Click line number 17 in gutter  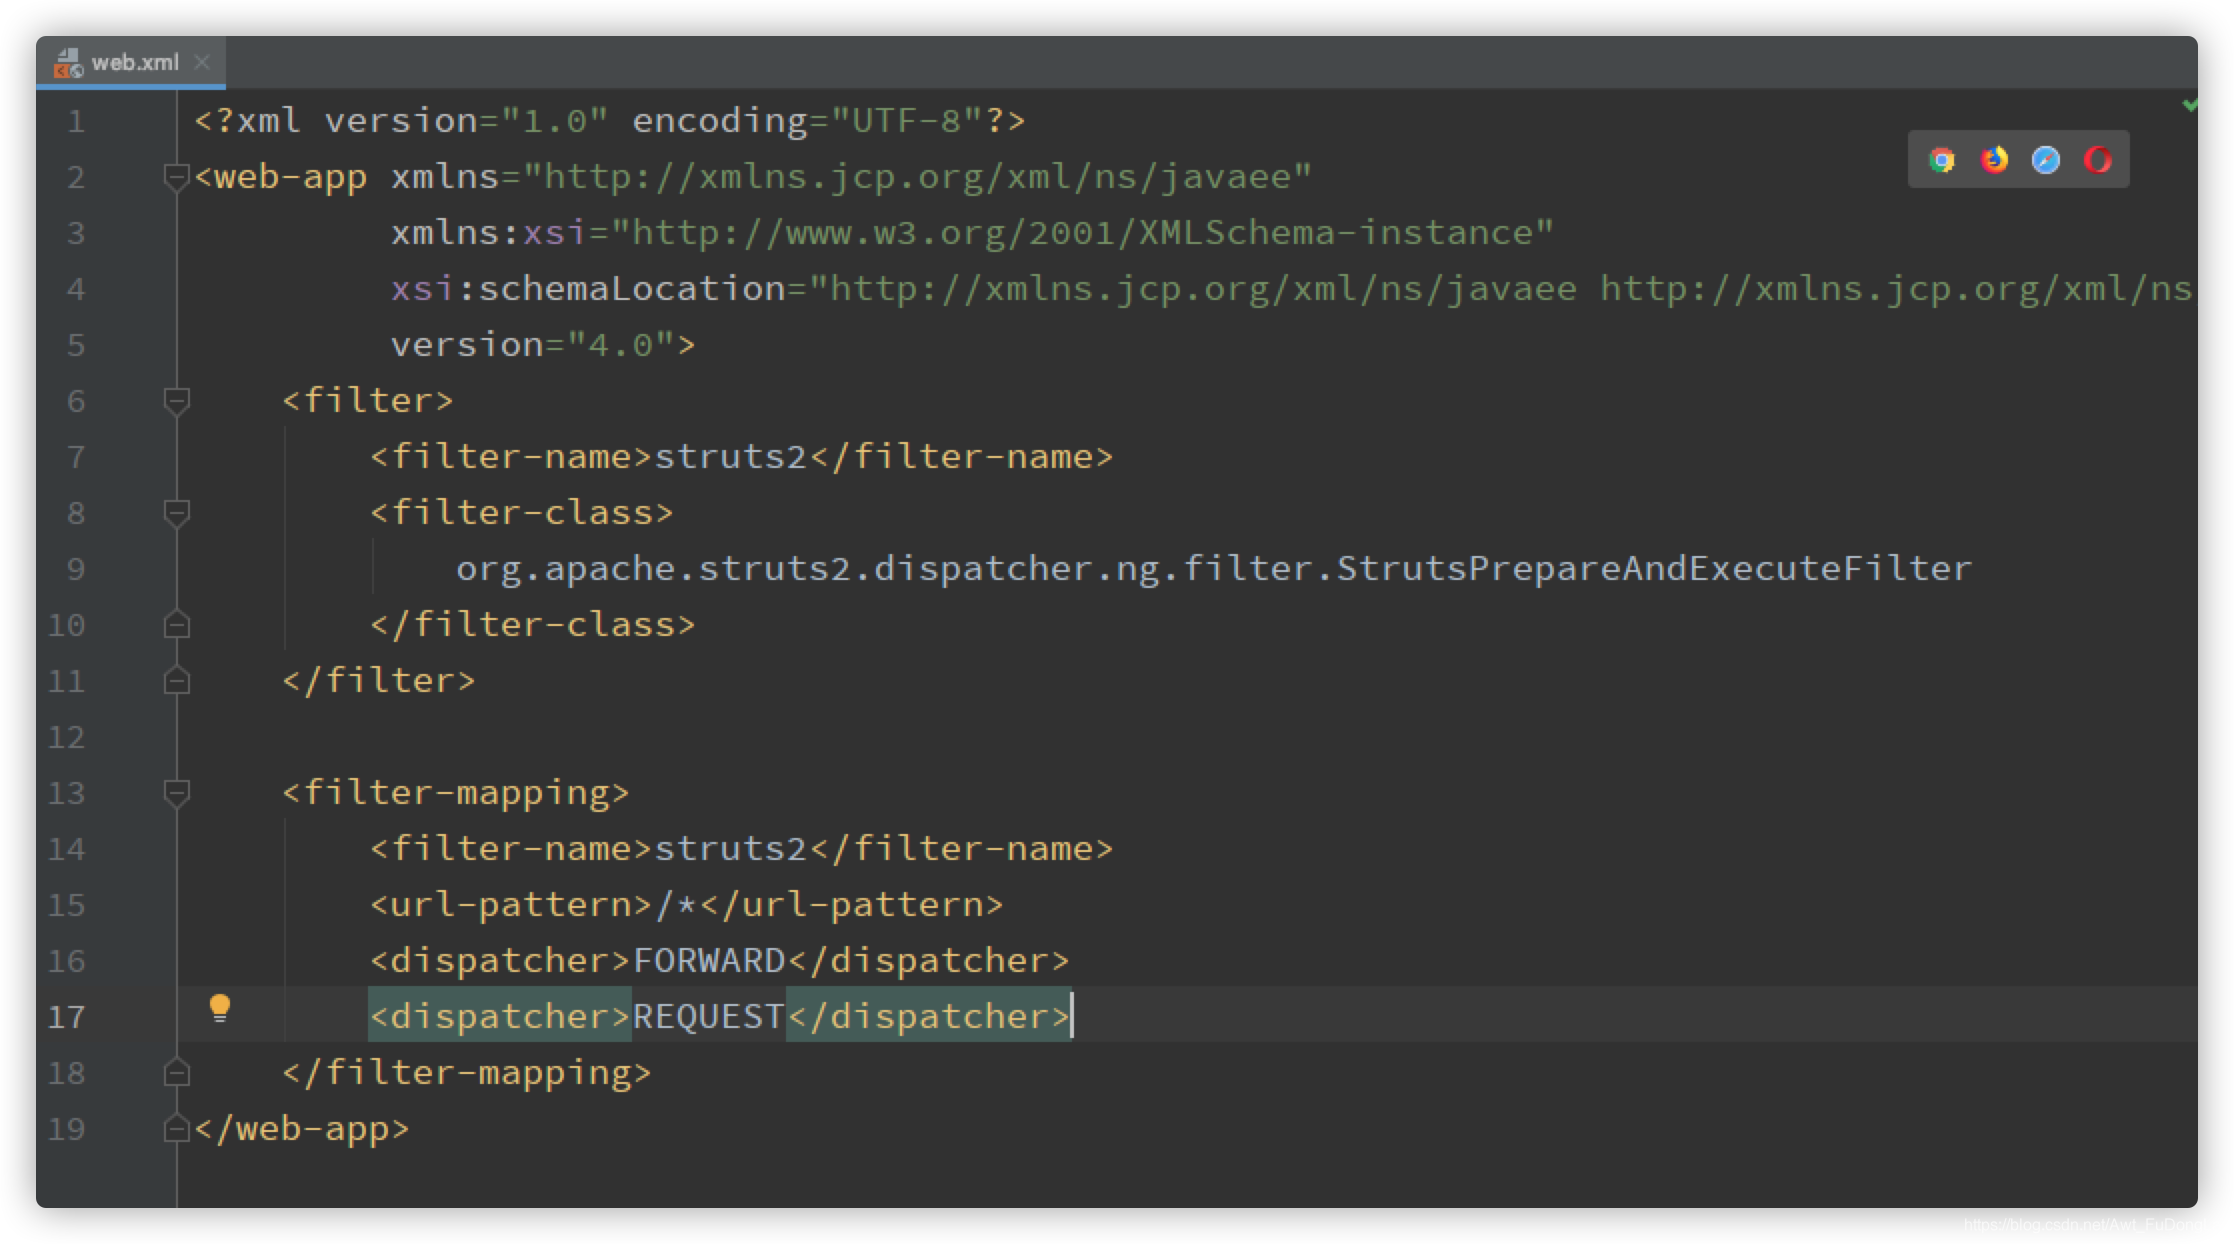click(x=66, y=1018)
